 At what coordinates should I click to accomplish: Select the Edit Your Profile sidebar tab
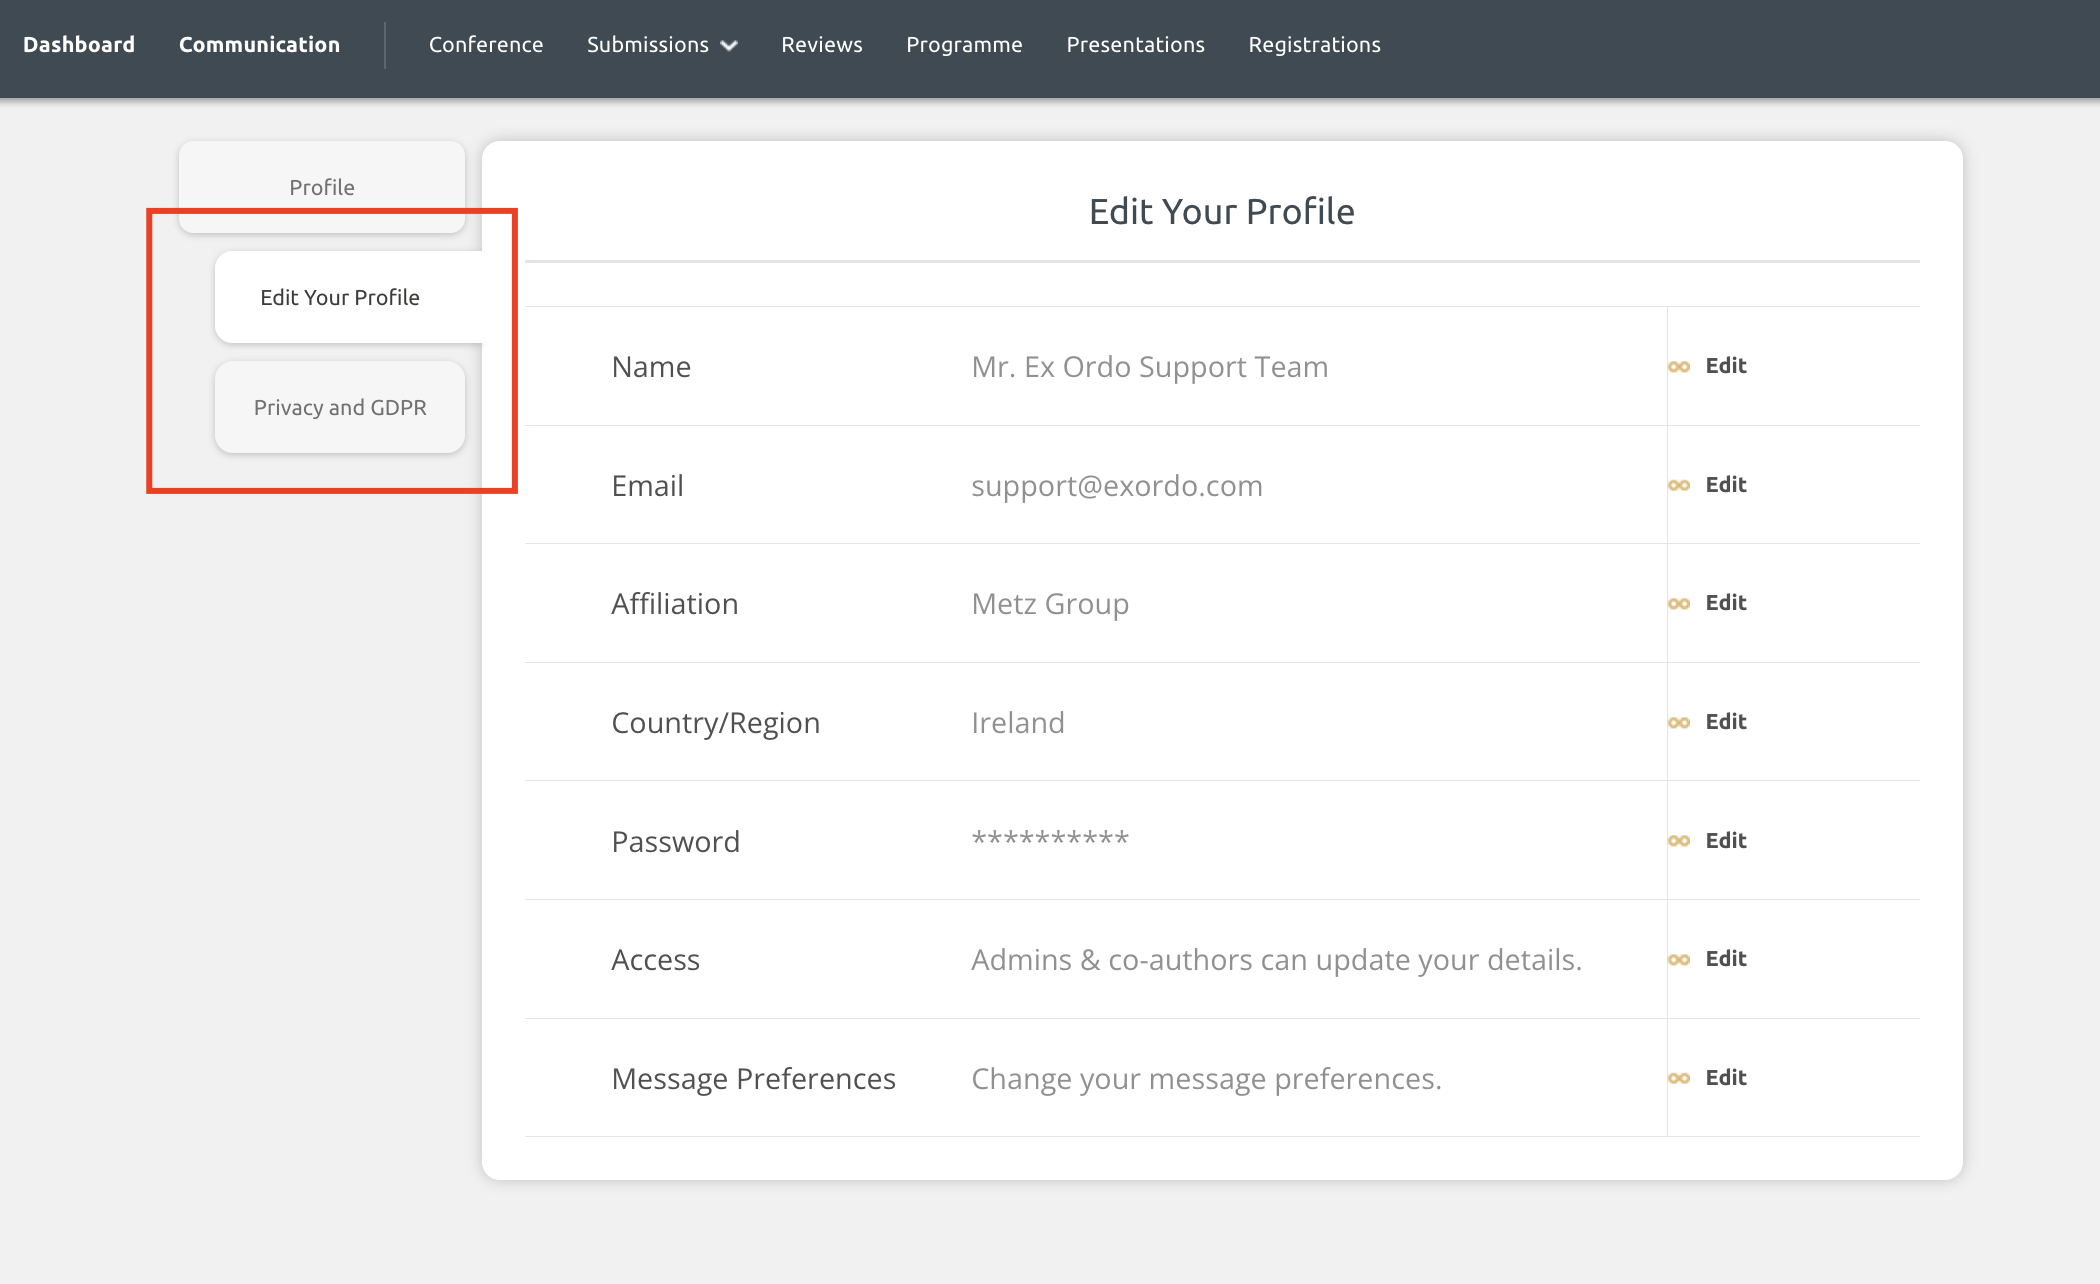click(x=349, y=297)
